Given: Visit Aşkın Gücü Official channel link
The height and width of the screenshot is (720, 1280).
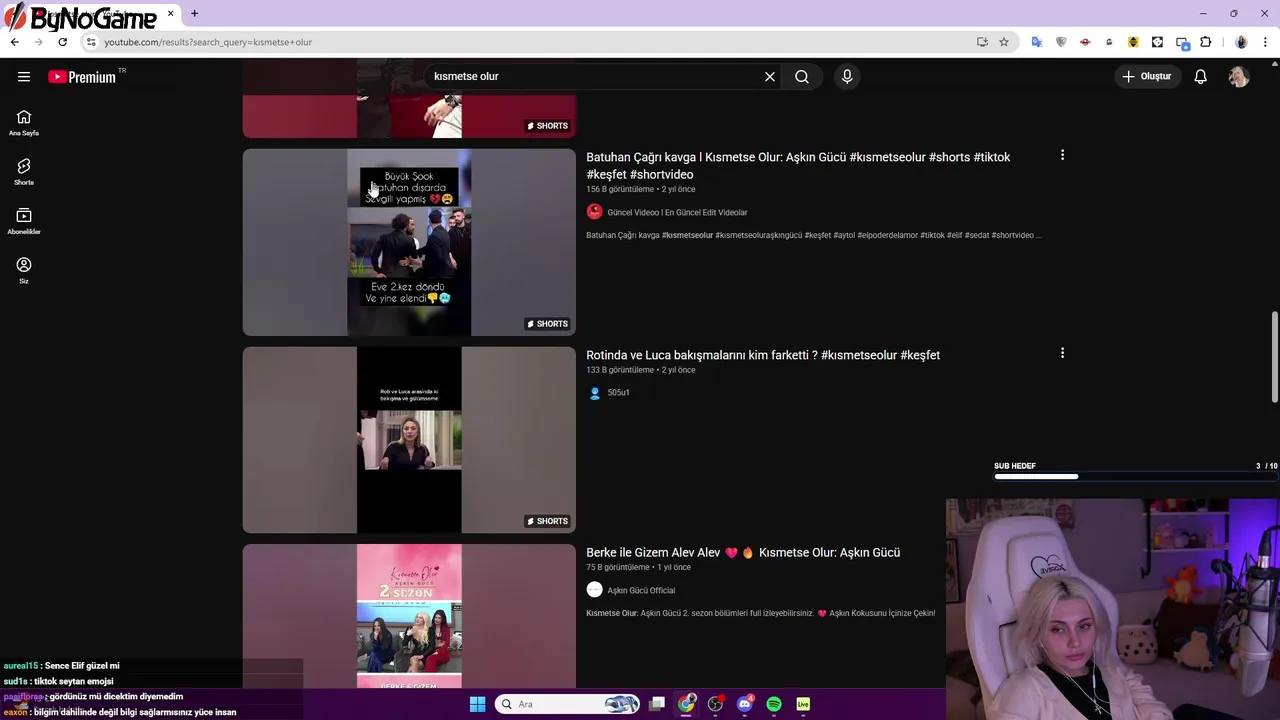Looking at the screenshot, I should tap(641, 591).
